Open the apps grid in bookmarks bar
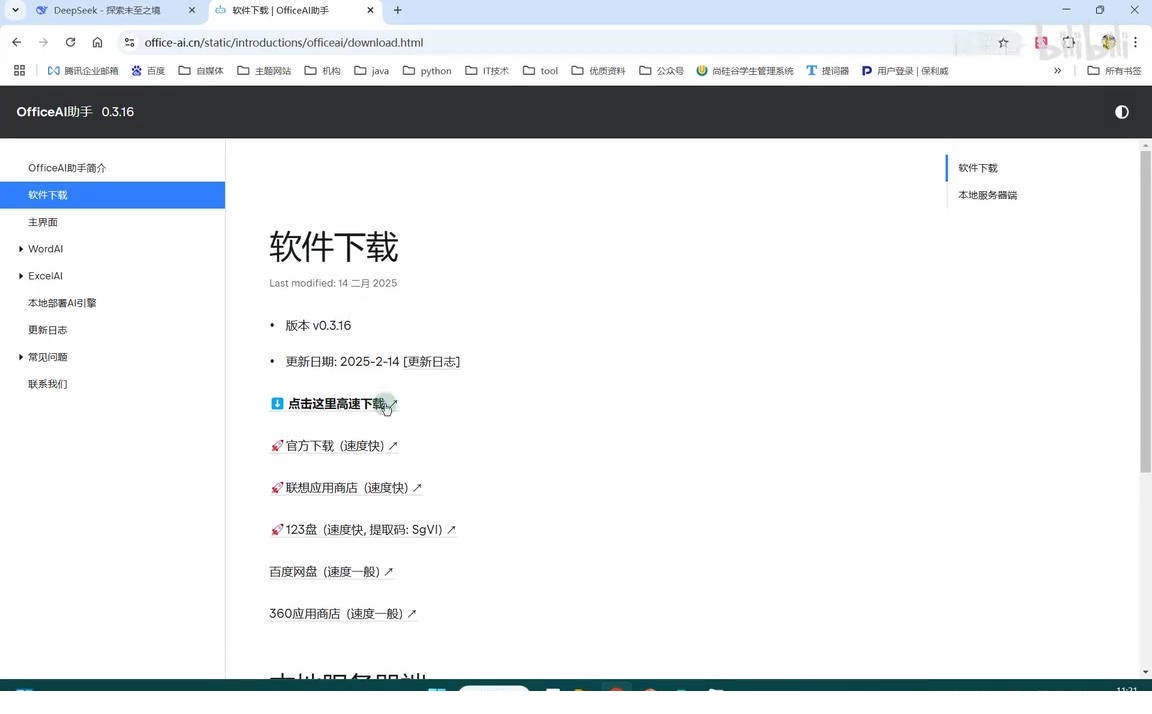 tap(20, 71)
